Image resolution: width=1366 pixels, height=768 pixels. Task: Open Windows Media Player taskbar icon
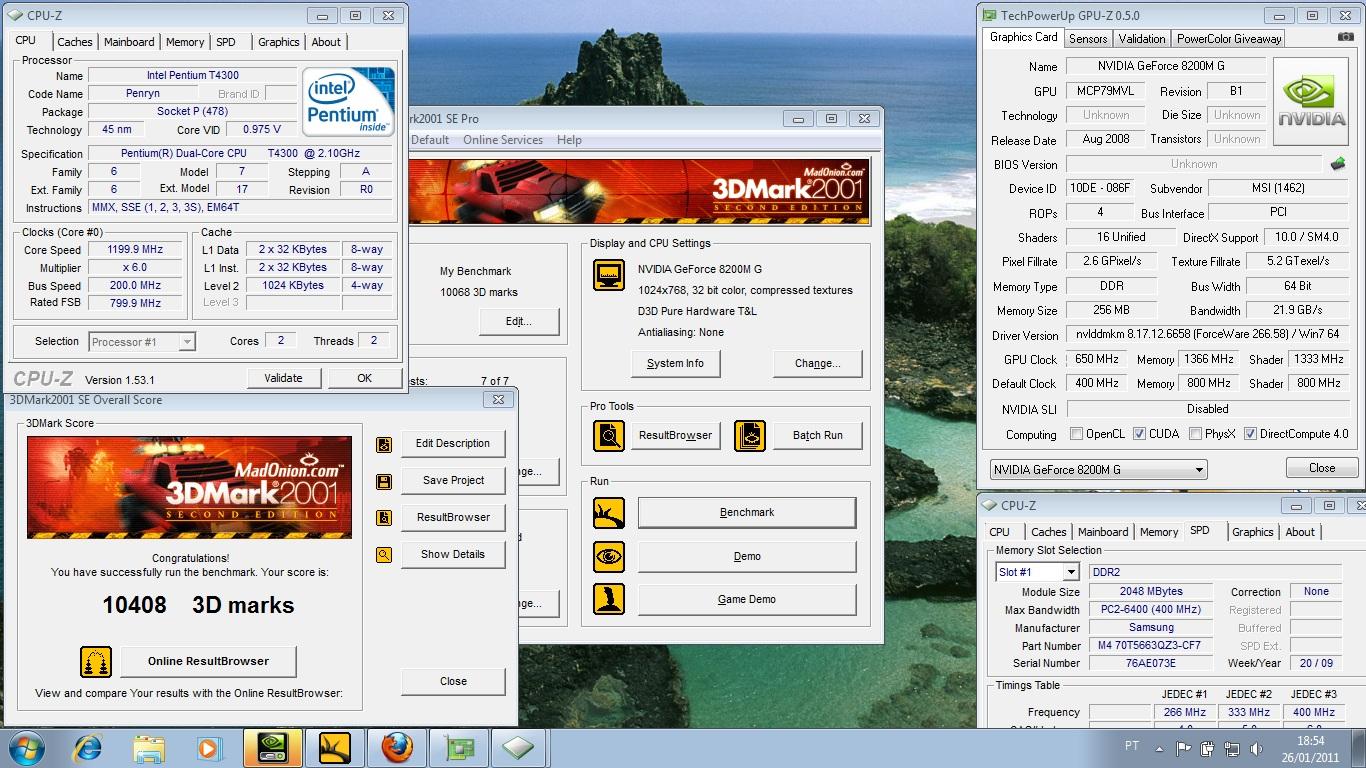(x=208, y=747)
